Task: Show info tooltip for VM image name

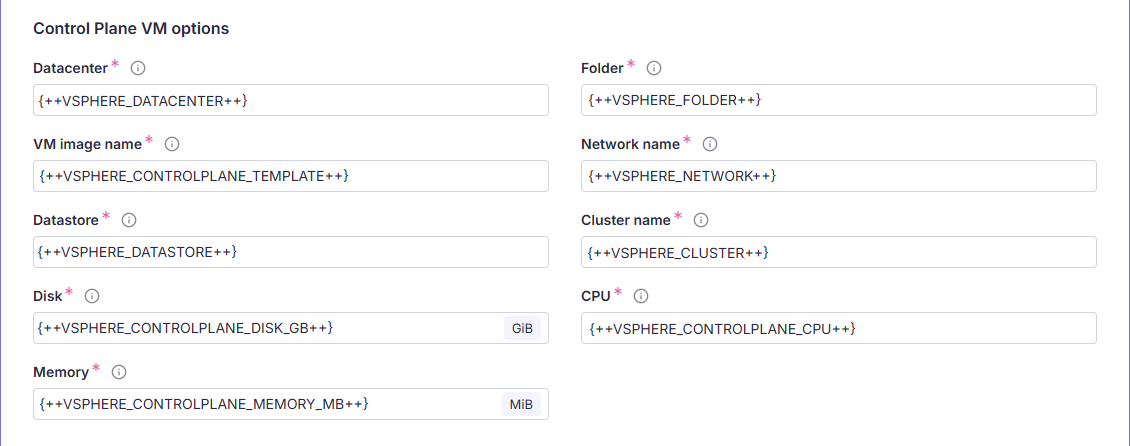Action: [172, 144]
